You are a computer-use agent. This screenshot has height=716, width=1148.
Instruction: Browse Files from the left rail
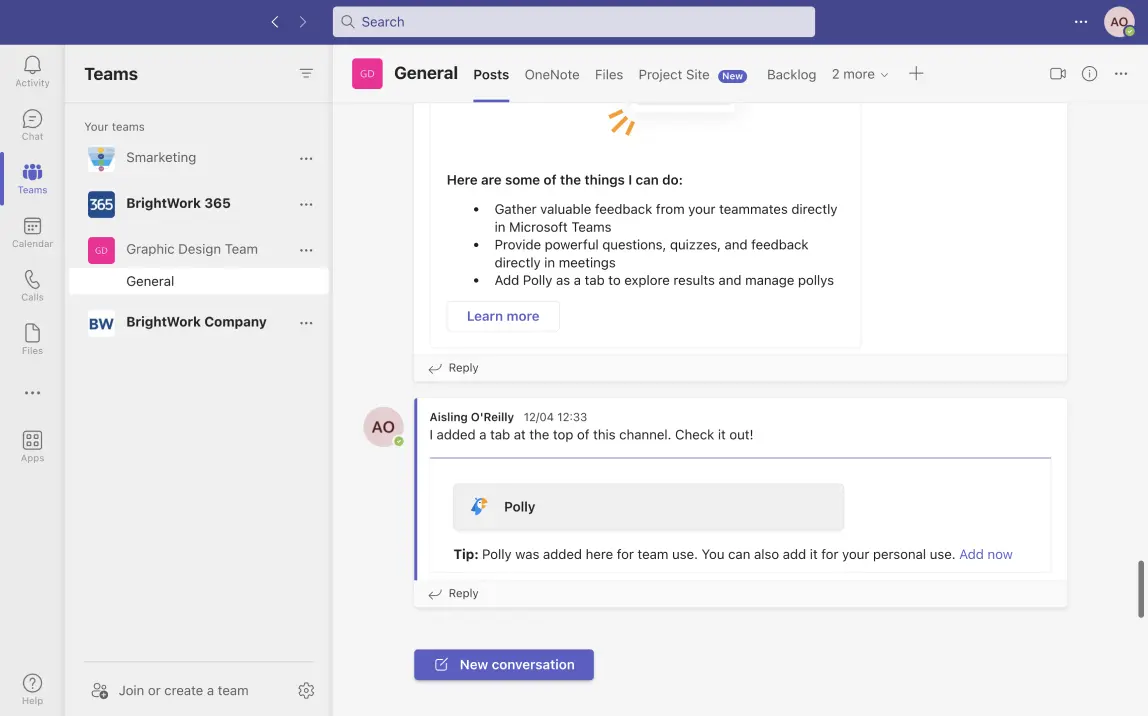click(x=31, y=337)
